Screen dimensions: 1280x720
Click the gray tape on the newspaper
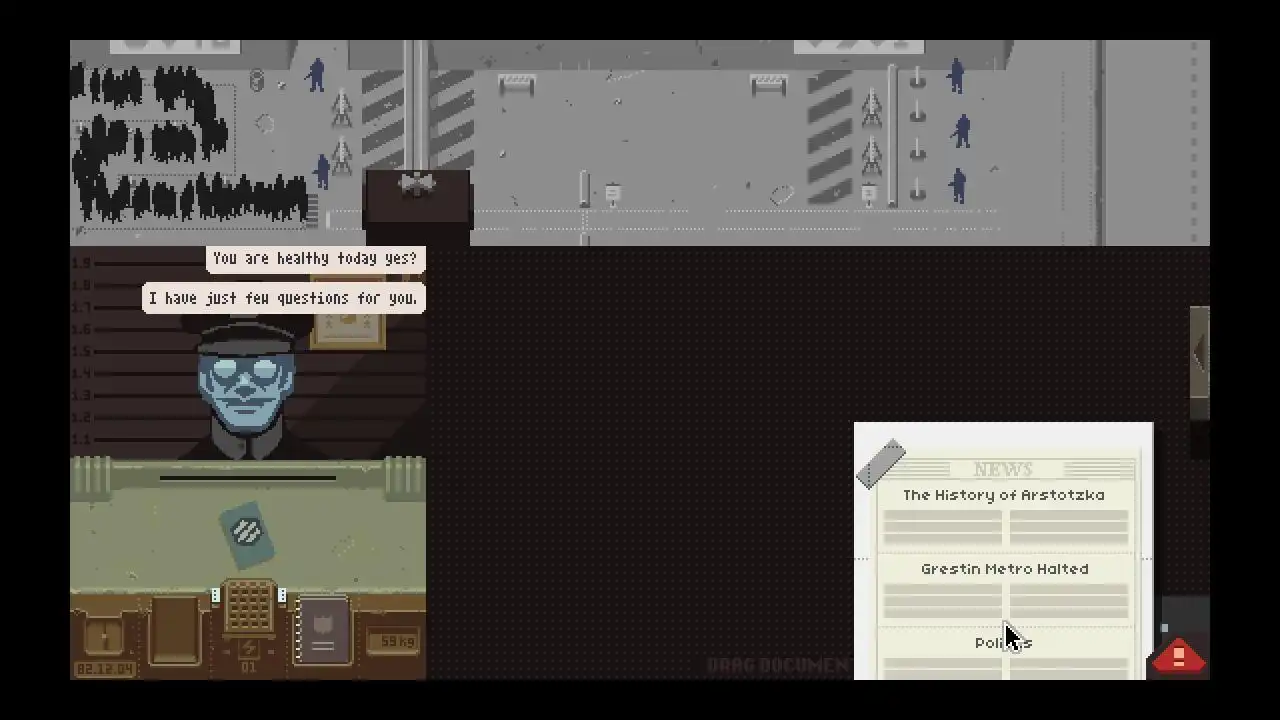[x=881, y=464]
